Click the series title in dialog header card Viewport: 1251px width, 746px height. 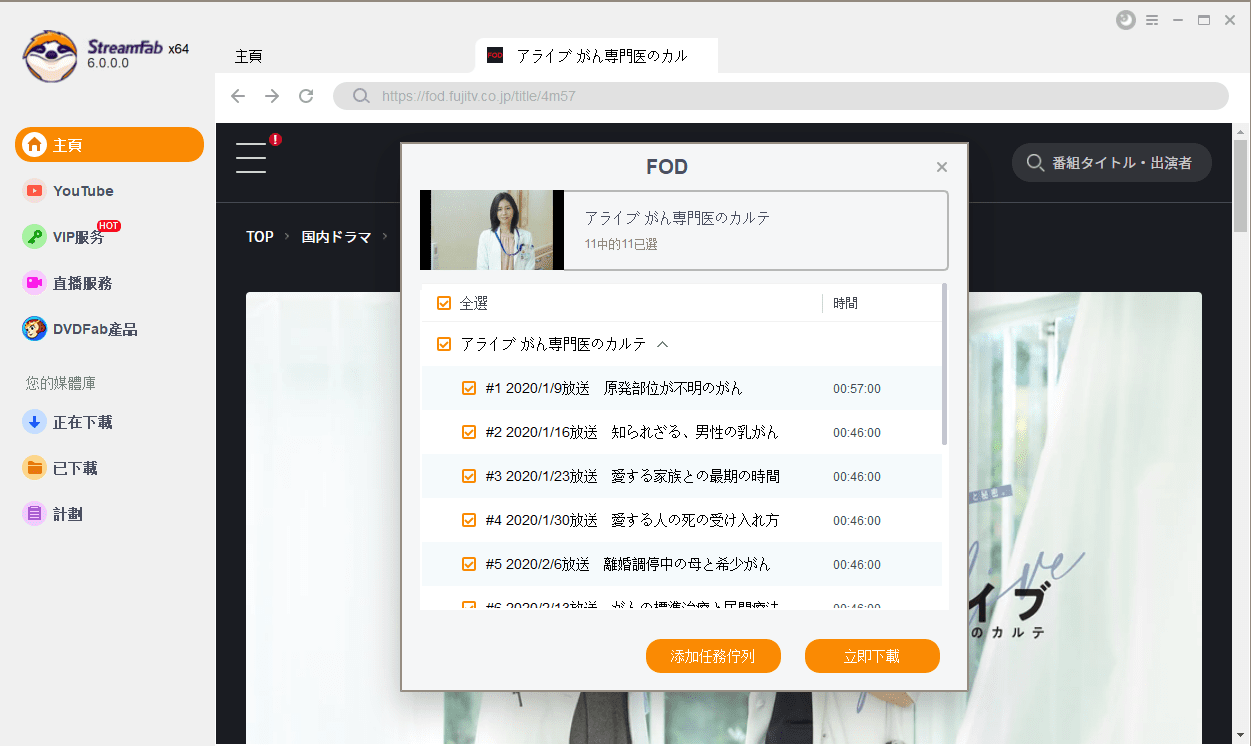pyautogui.click(x=677, y=218)
